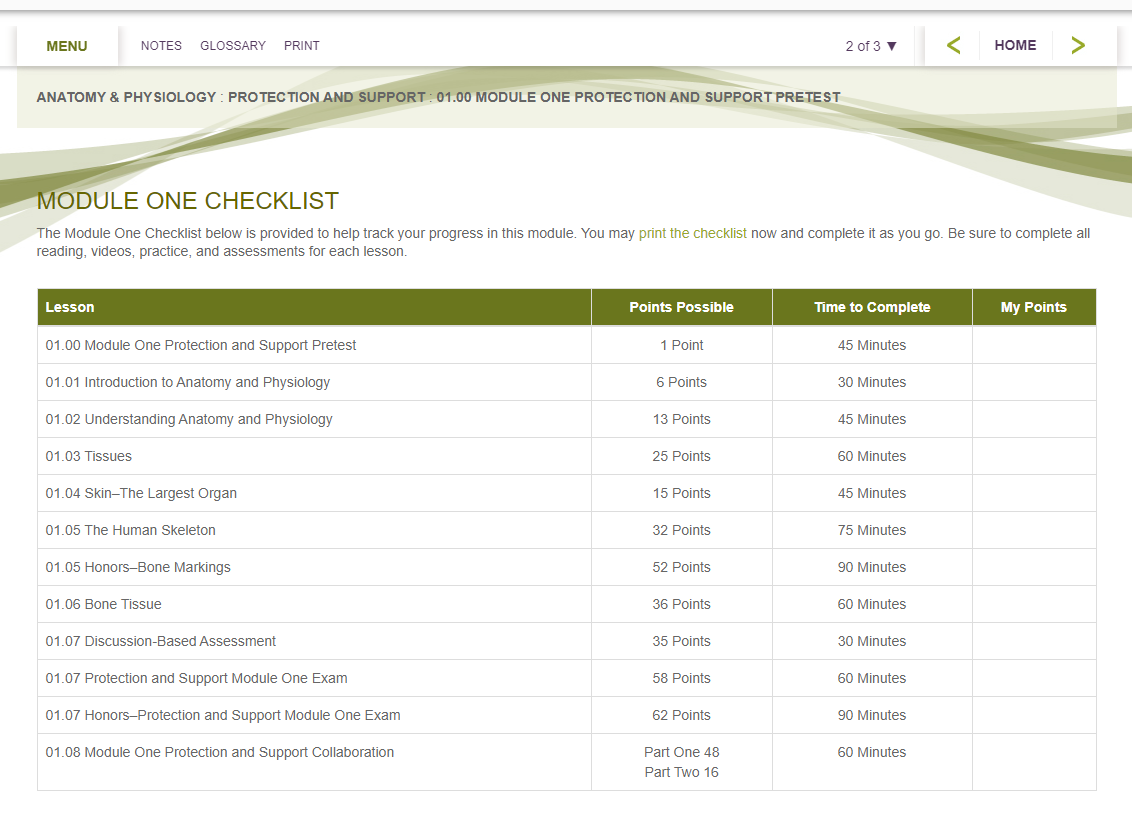Screen dimensions: 1132x824
Task: Open the GLOSSARY
Action: (232, 45)
